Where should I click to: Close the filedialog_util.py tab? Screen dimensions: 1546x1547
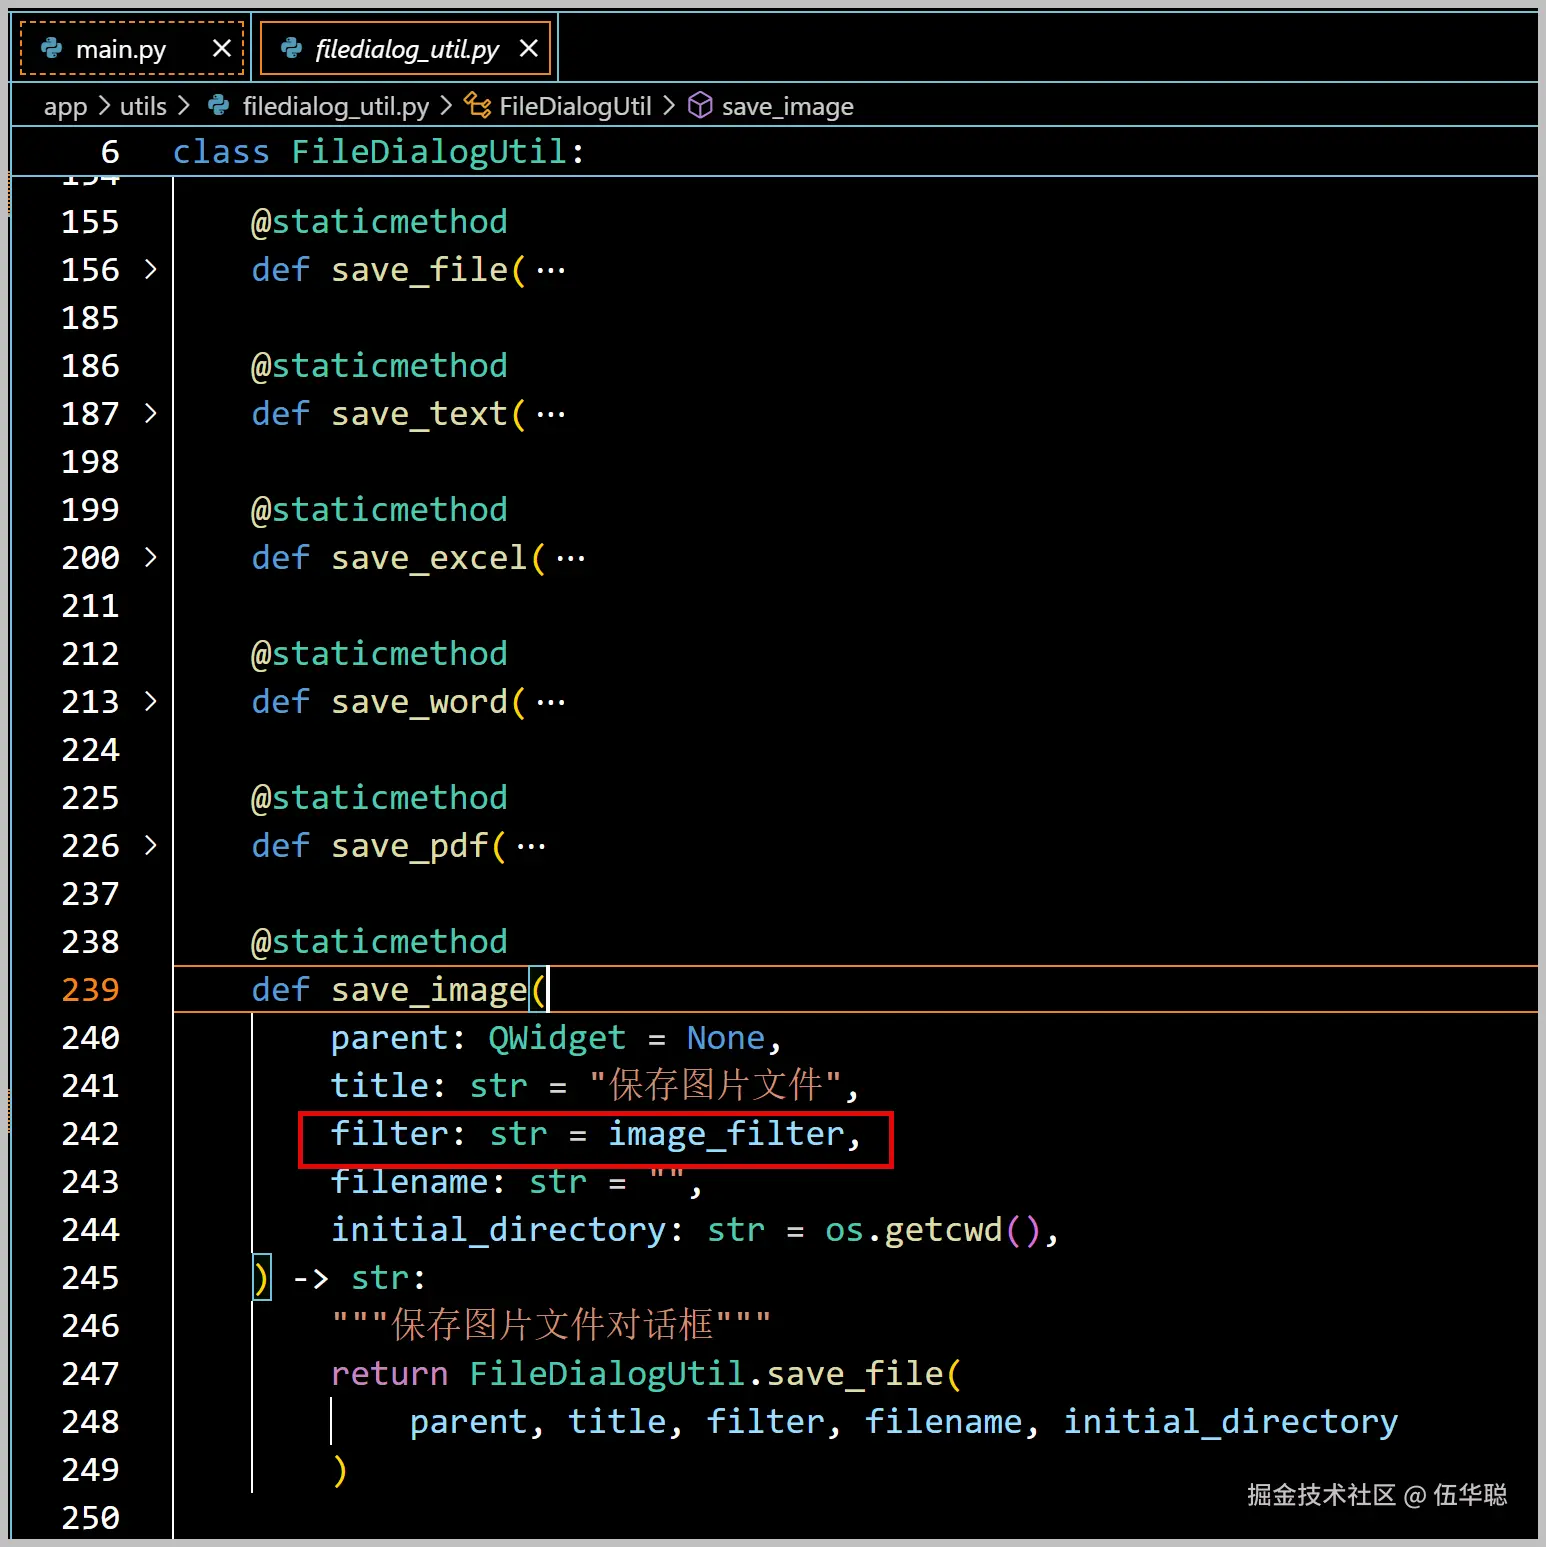(x=529, y=48)
